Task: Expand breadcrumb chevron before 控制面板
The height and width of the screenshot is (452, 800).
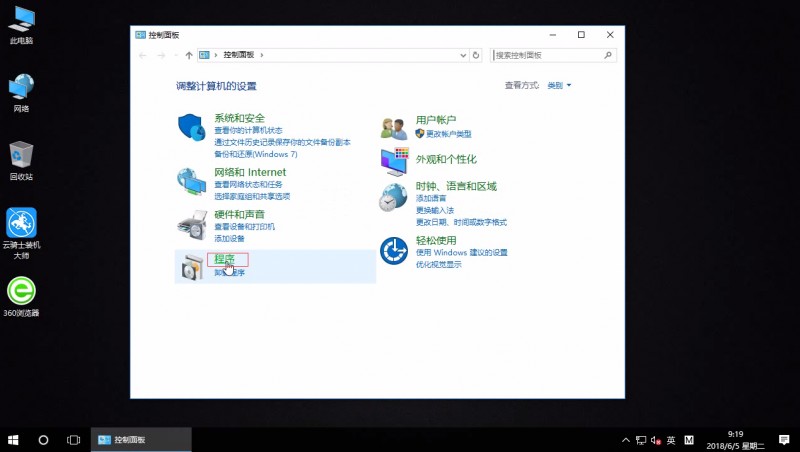Action: [x=216, y=55]
